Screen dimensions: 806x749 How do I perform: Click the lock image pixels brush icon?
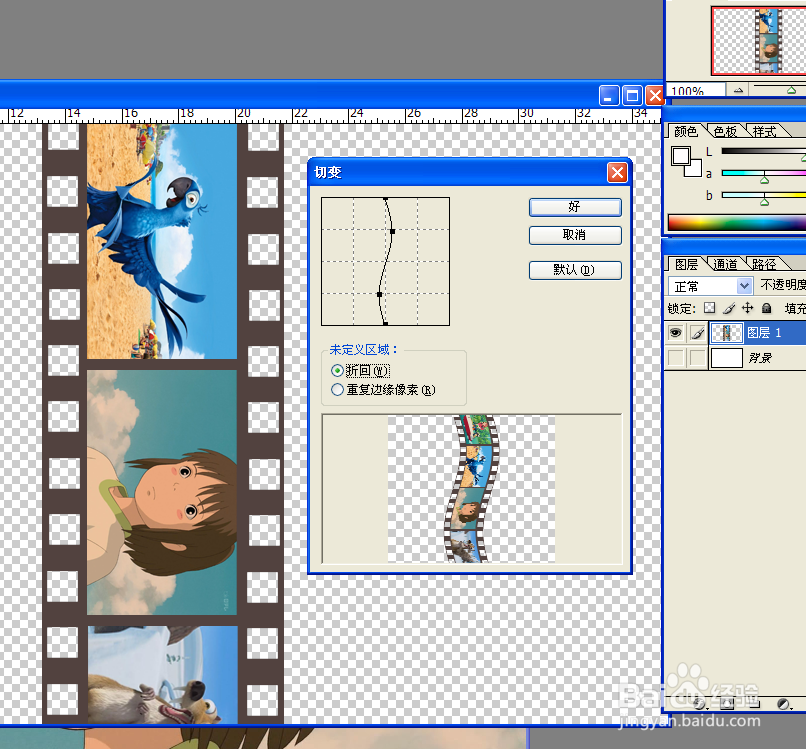729,308
